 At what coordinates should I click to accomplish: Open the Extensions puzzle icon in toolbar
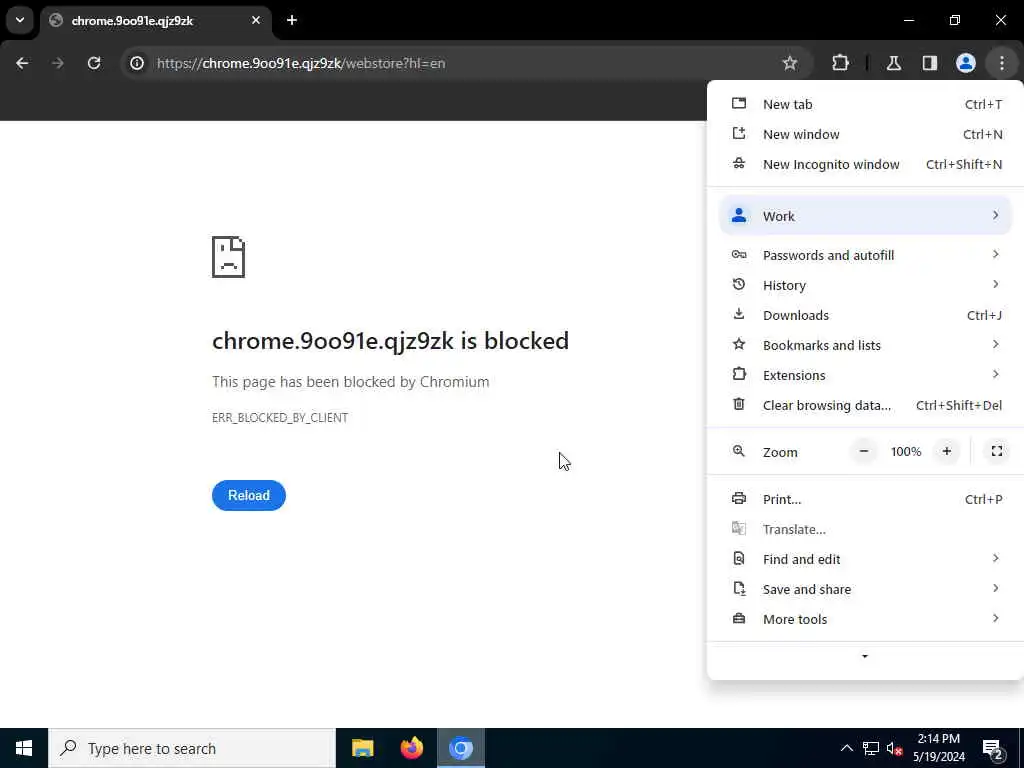click(840, 63)
